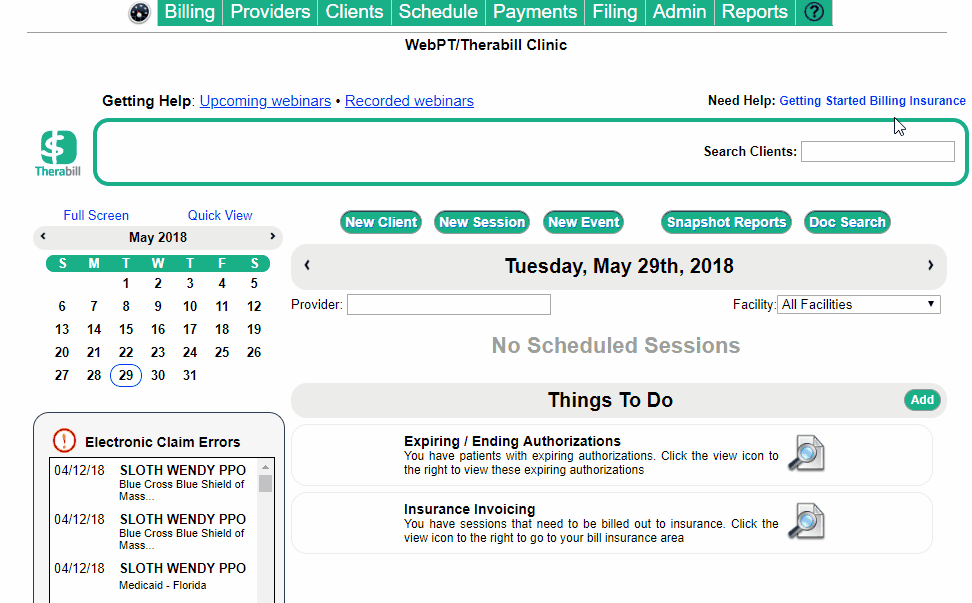Expand the Facility dropdown
Screen dimensions: 972x603
(858, 305)
